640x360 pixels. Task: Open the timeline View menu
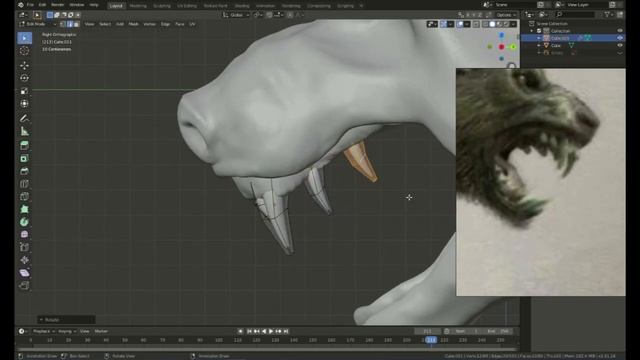tap(84, 331)
